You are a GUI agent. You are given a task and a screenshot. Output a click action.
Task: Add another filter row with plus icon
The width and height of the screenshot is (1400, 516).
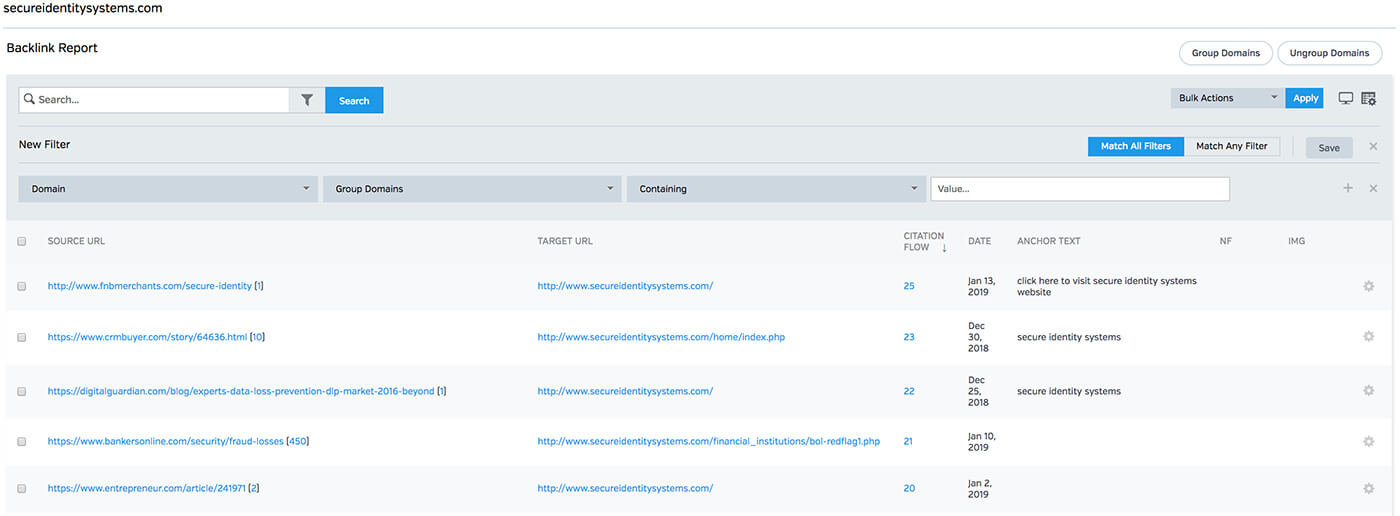[x=1348, y=188]
